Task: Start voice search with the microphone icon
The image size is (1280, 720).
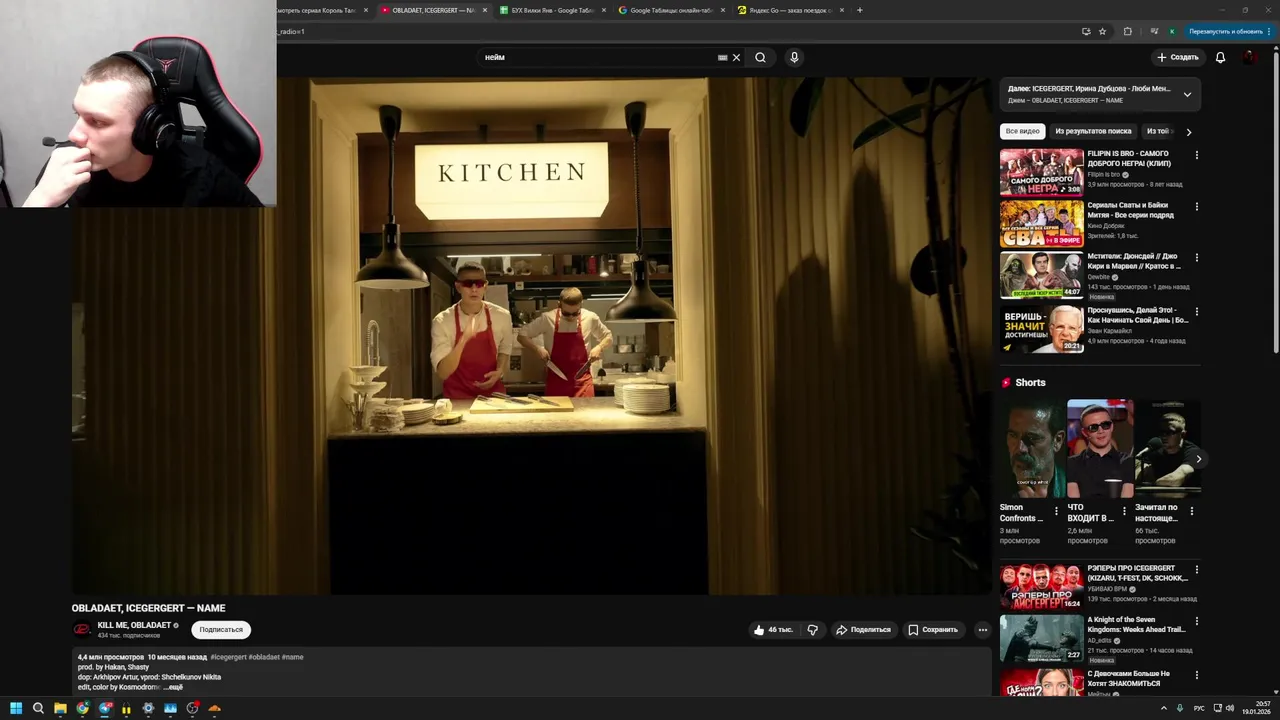Action: pos(794,57)
